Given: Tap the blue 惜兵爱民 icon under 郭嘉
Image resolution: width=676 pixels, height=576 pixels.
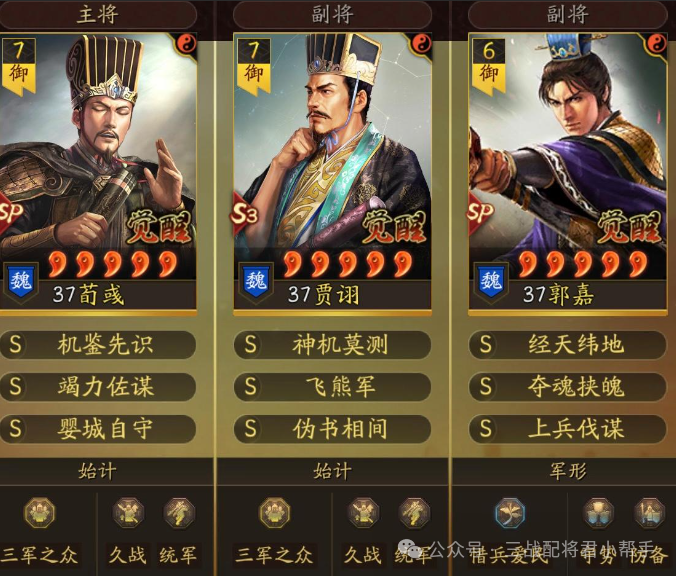Looking at the screenshot, I should coord(510,513).
